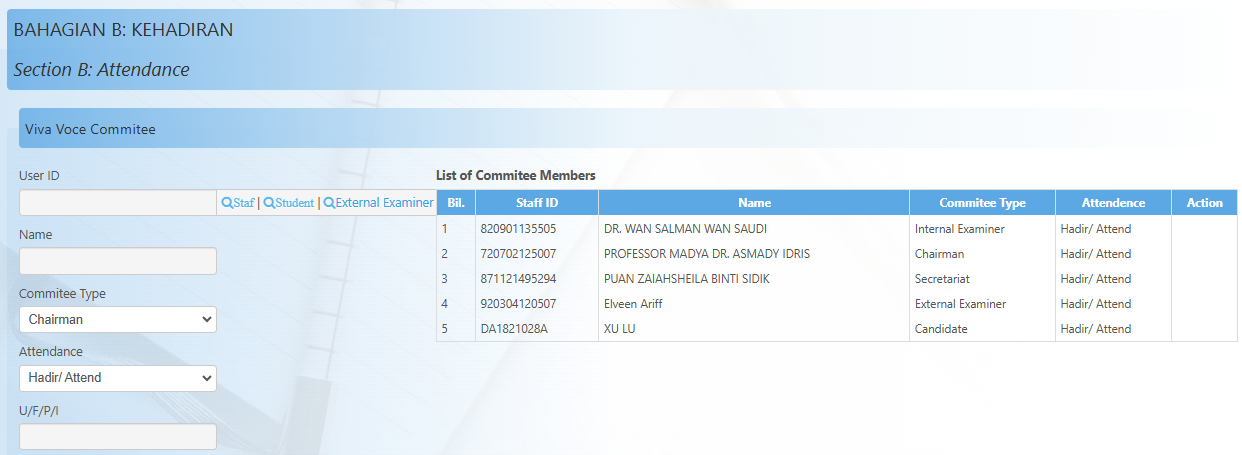Image resolution: width=1242 pixels, height=455 pixels.
Task: Click staff ID 720702125007 in the table
Action: pos(518,254)
